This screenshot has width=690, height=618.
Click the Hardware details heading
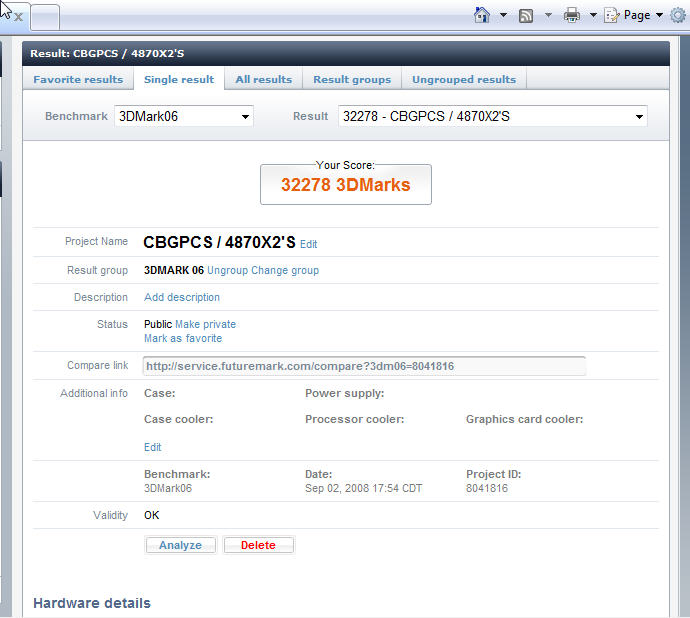tap(92, 603)
